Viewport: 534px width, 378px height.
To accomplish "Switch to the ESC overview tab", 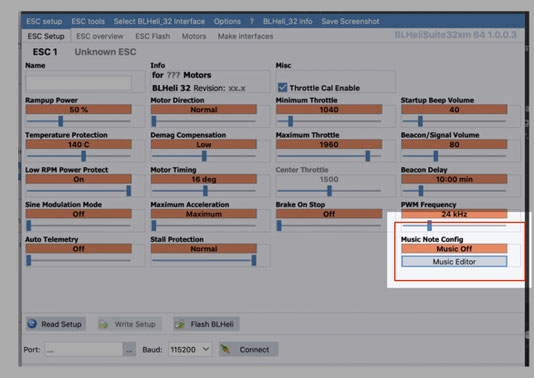I will [x=99, y=36].
